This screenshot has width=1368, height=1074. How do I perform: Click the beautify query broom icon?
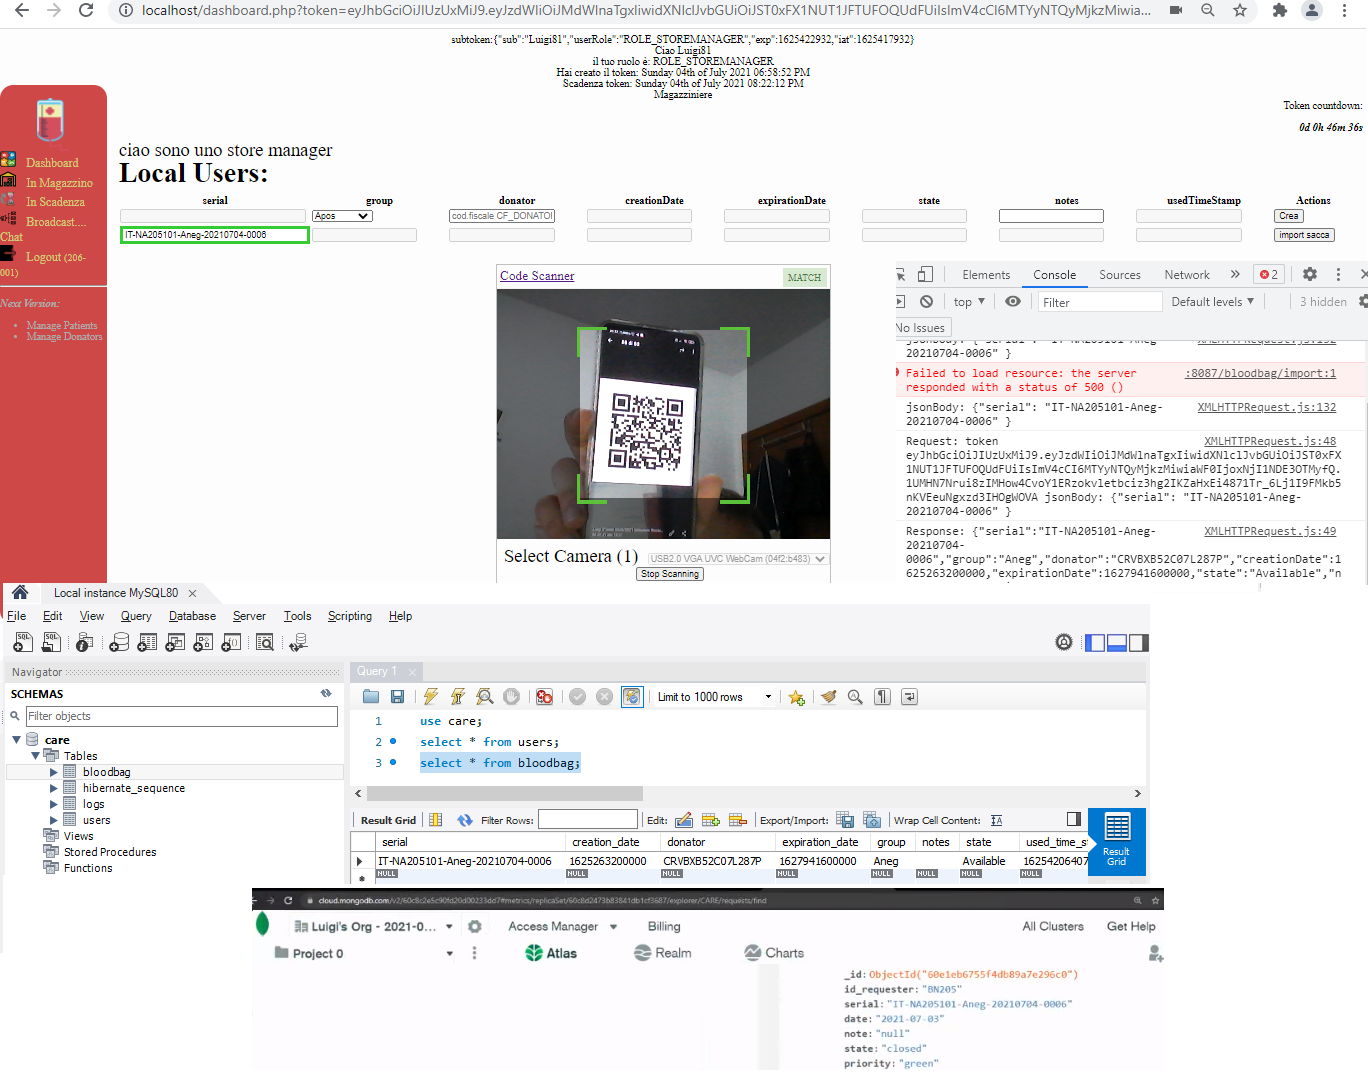828,697
